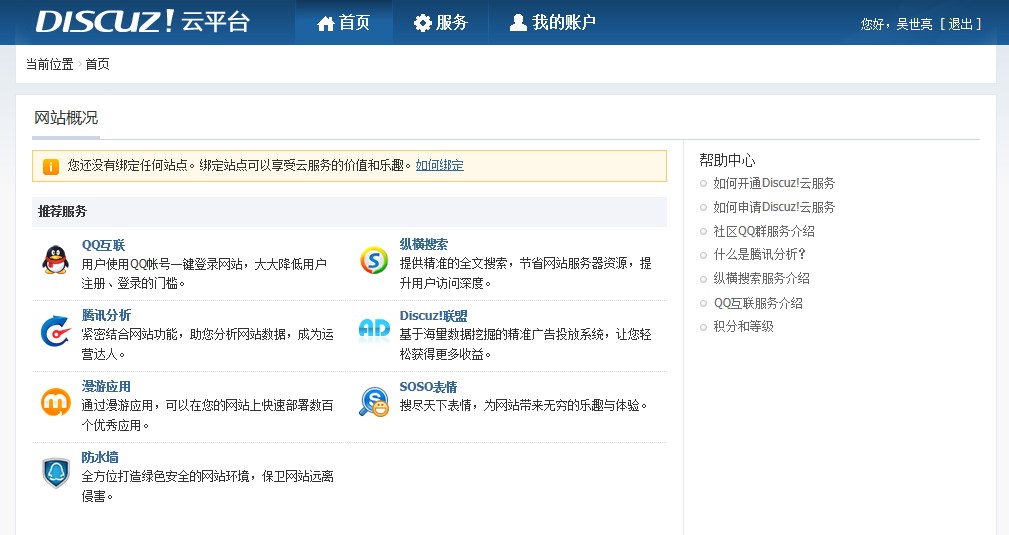Click the 防水墙 description starting 全方位打造
The width and height of the screenshot is (1009, 535).
point(207,486)
